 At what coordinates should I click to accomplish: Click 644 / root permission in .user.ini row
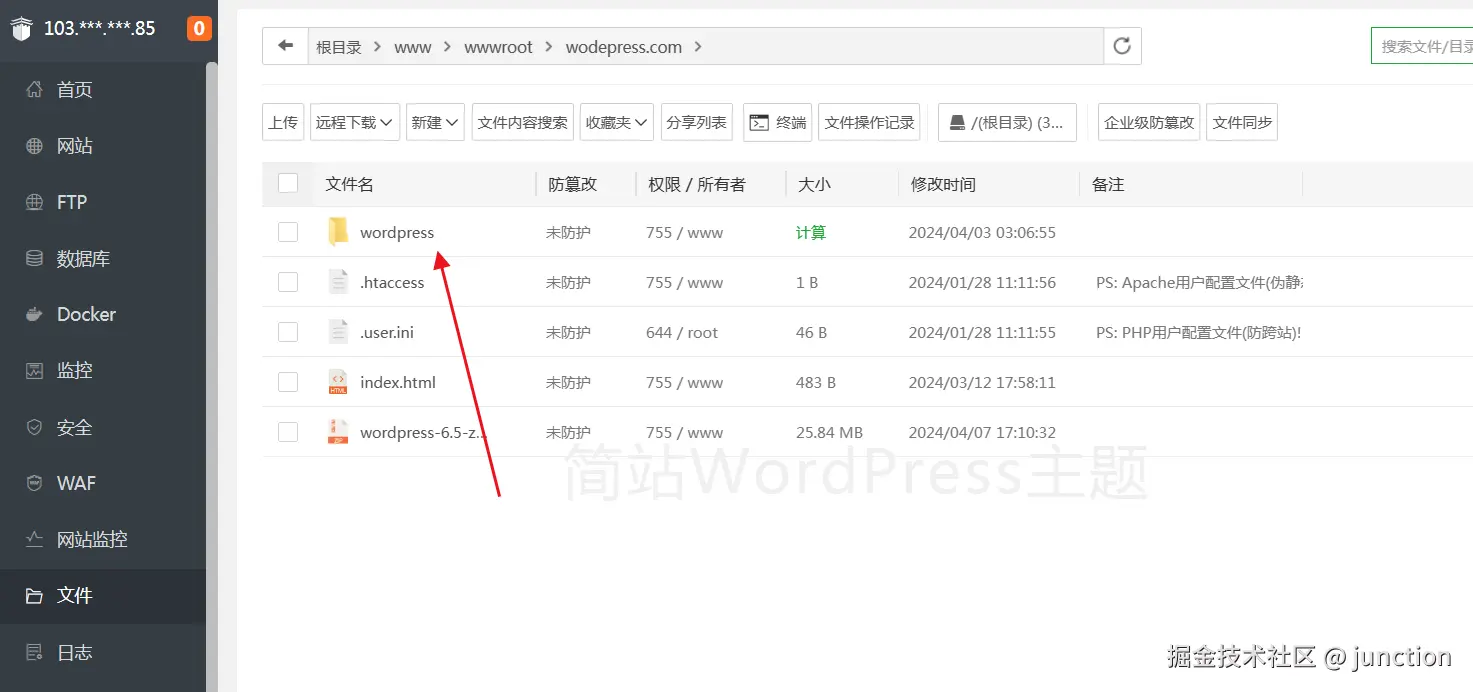click(682, 332)
